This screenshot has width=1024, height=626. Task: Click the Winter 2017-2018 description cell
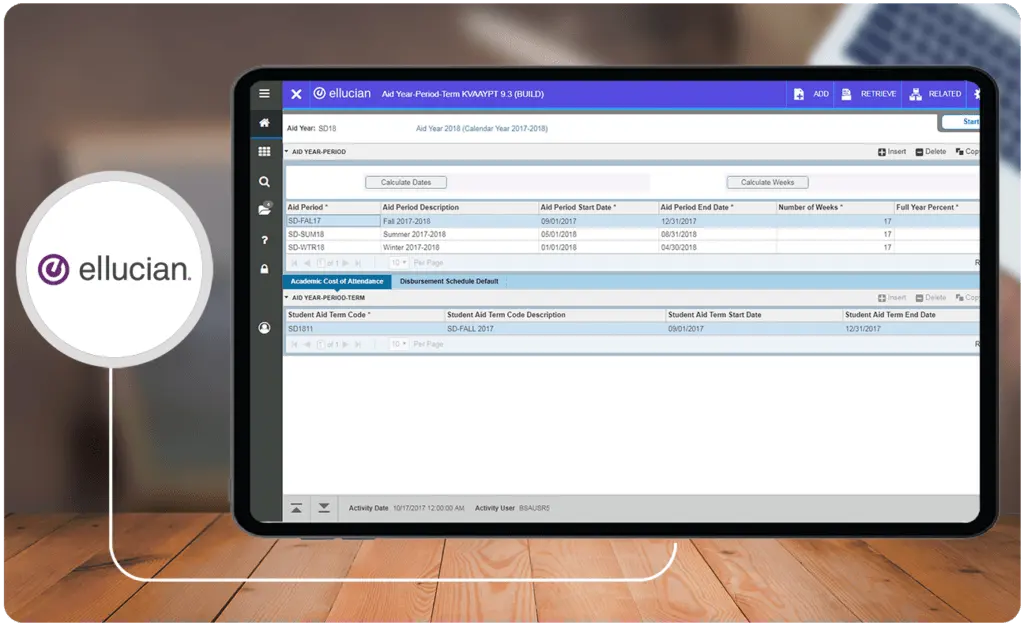tap(459, 247)
